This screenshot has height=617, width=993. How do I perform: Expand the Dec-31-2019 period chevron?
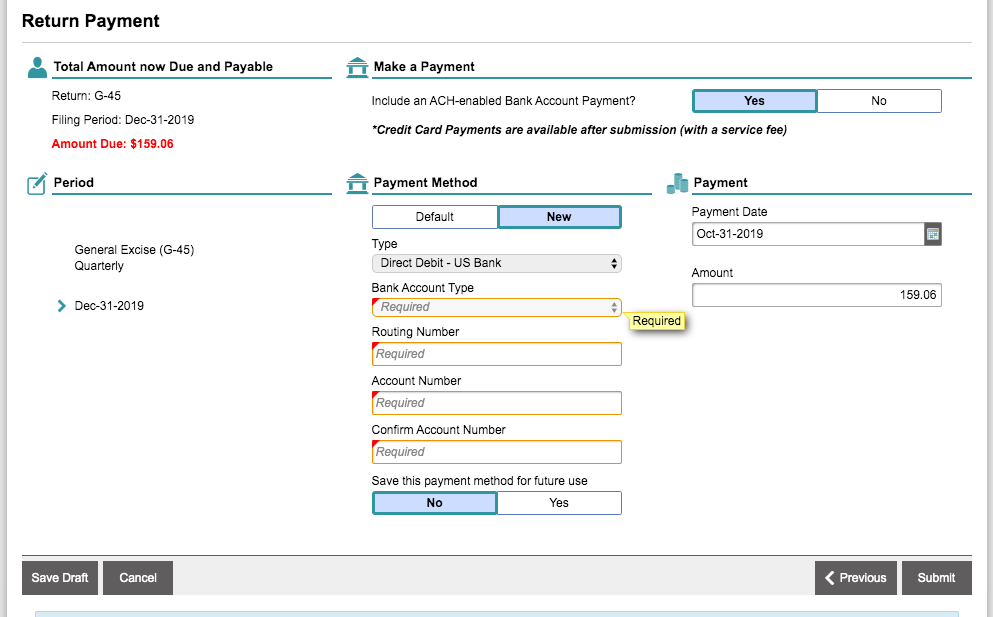62,306
